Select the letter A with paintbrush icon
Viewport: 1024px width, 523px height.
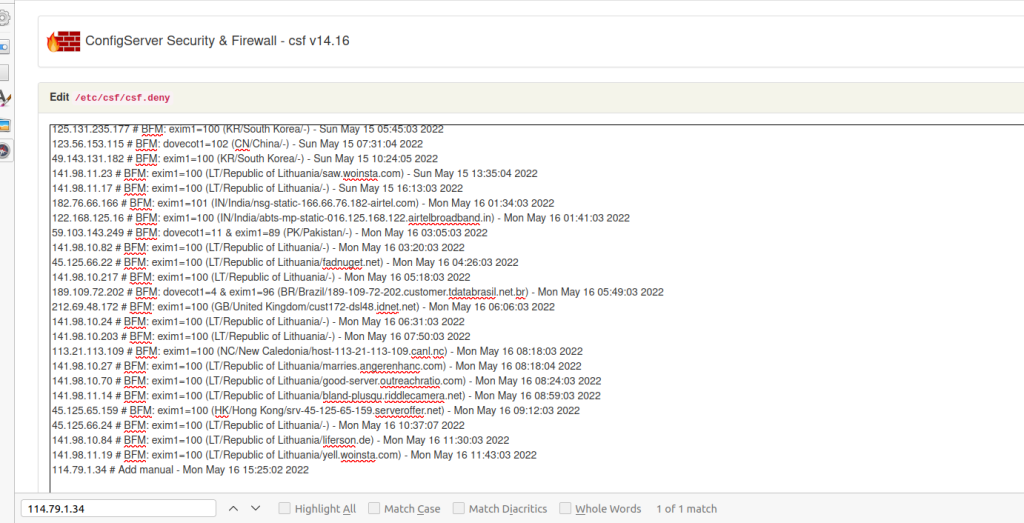pos(5,99)
